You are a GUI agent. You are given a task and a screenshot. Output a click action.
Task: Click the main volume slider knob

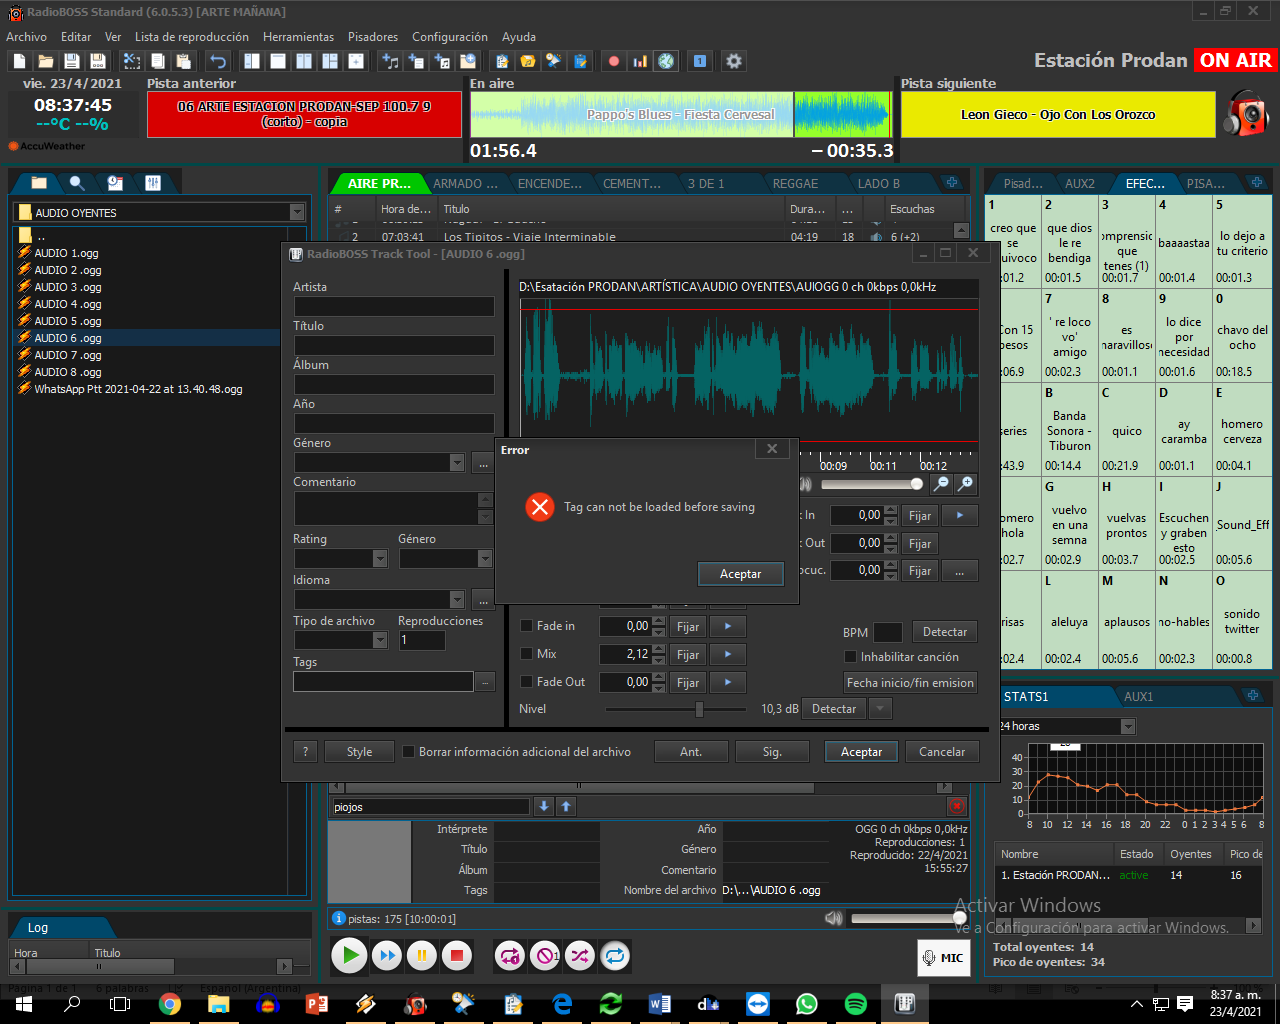coord(959,918)
